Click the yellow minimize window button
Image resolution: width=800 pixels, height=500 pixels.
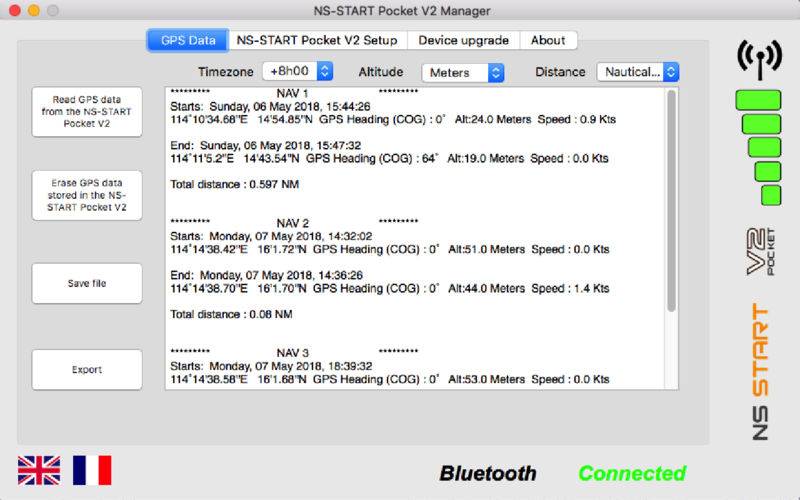34,10
